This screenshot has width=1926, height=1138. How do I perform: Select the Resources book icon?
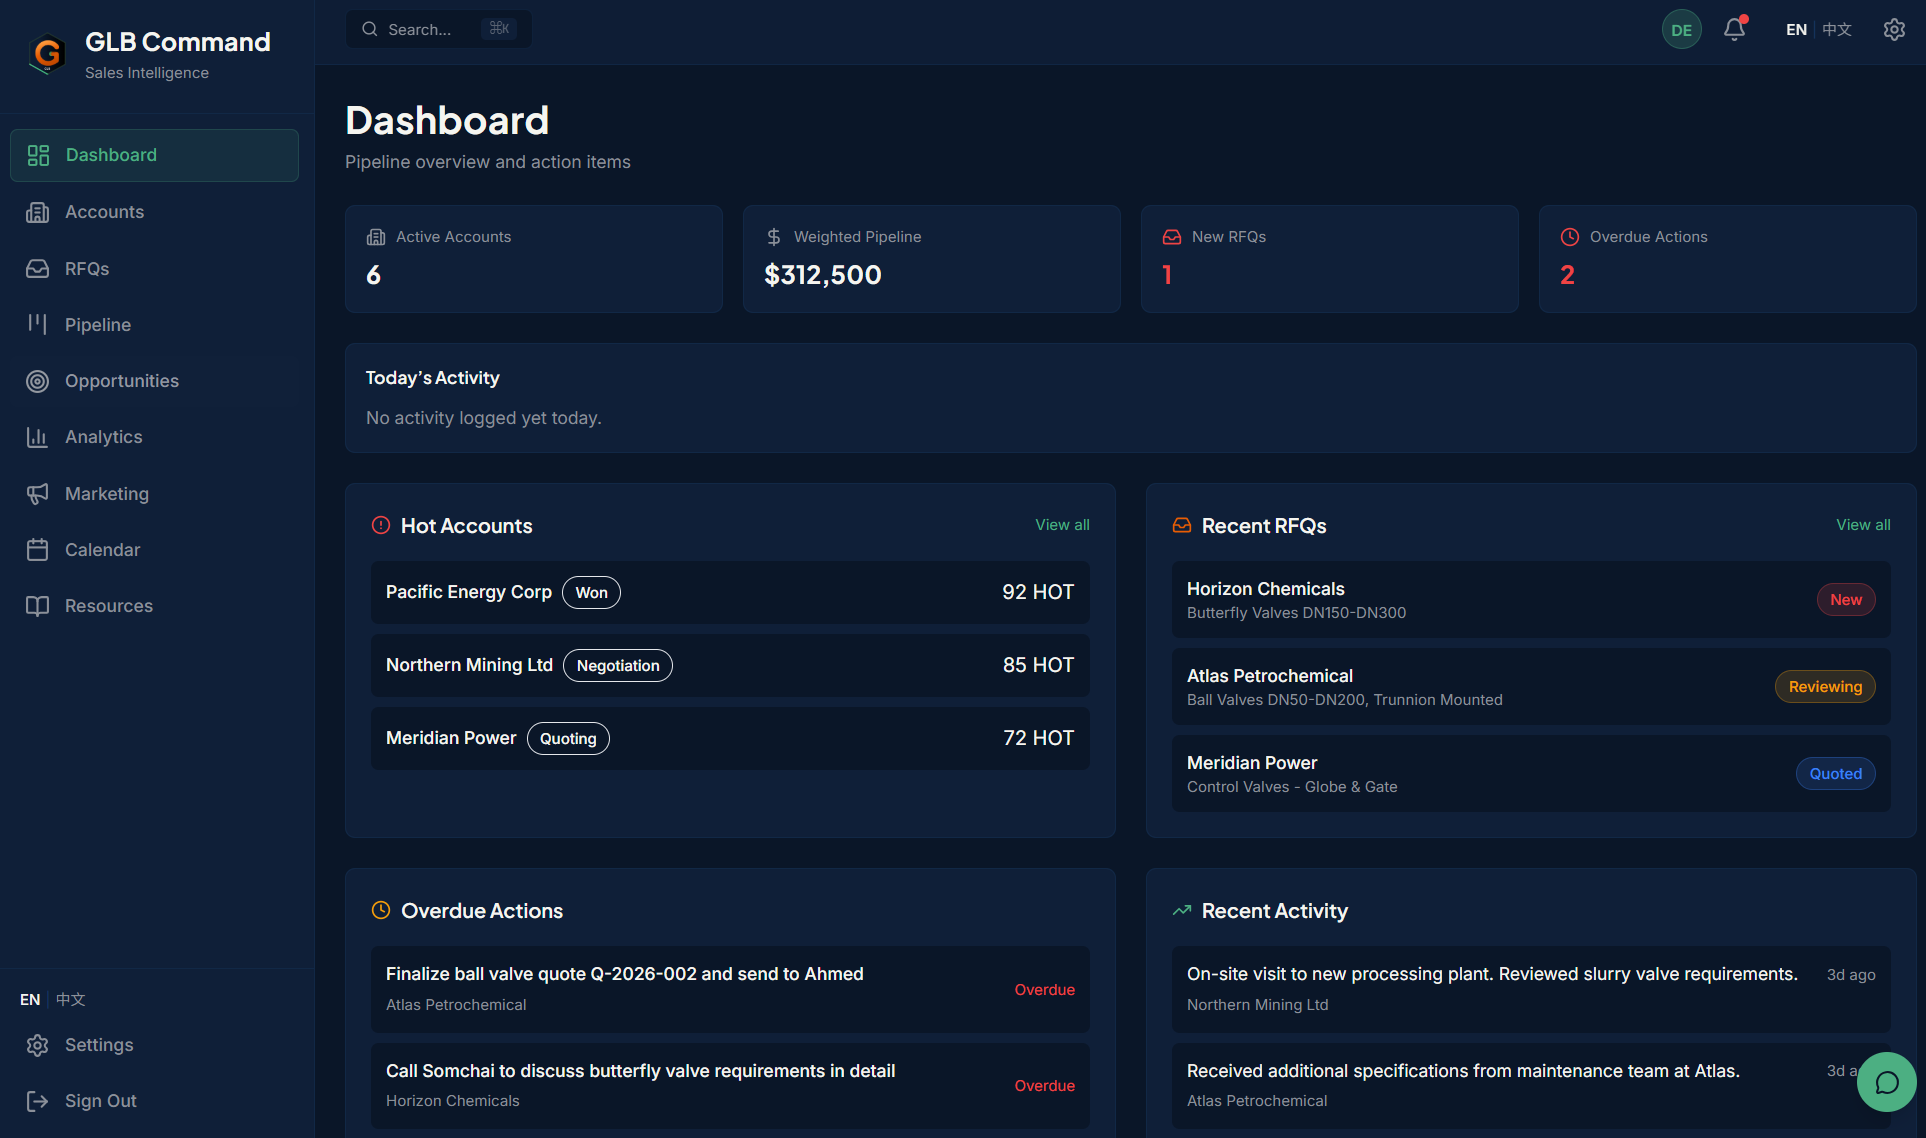tap(37, 605)
